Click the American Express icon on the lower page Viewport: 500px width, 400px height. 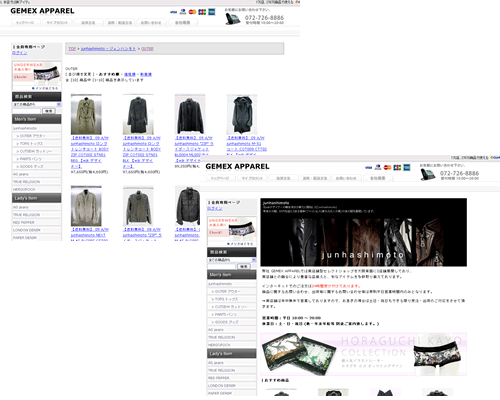pyautogui.click(x=407, y=167)
